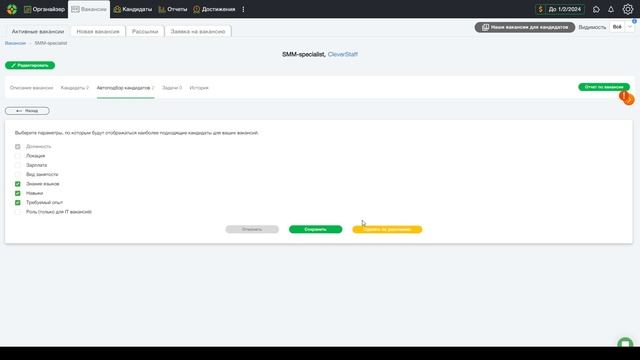Open the three-dot more menu

pyautogui.click(x=243, y=9)
